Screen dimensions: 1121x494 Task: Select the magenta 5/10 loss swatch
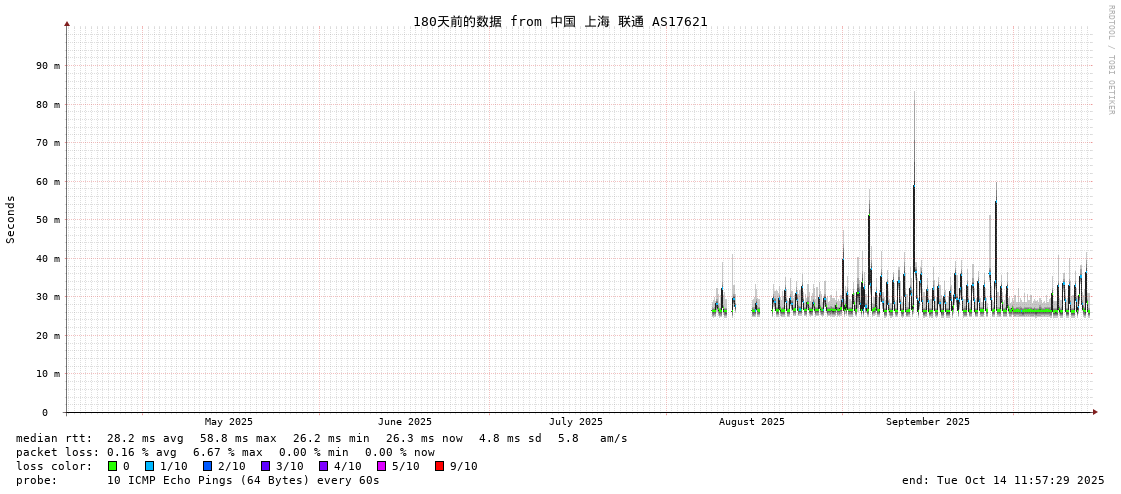(x=381, y=466)
